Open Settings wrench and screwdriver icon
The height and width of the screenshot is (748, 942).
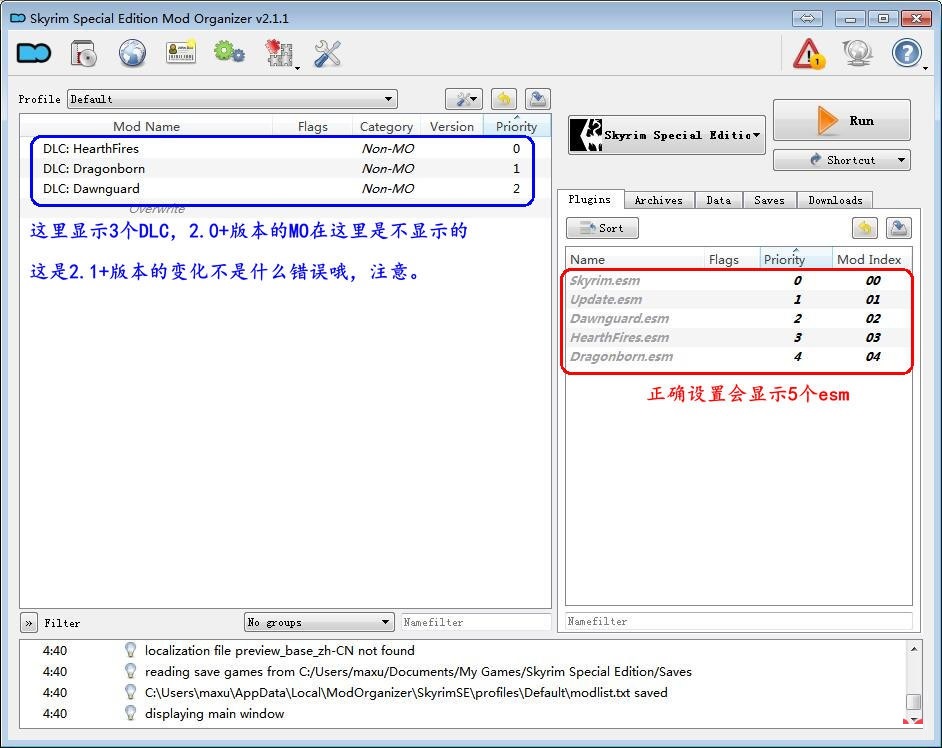pyautogui.click(x=327, y=53)
